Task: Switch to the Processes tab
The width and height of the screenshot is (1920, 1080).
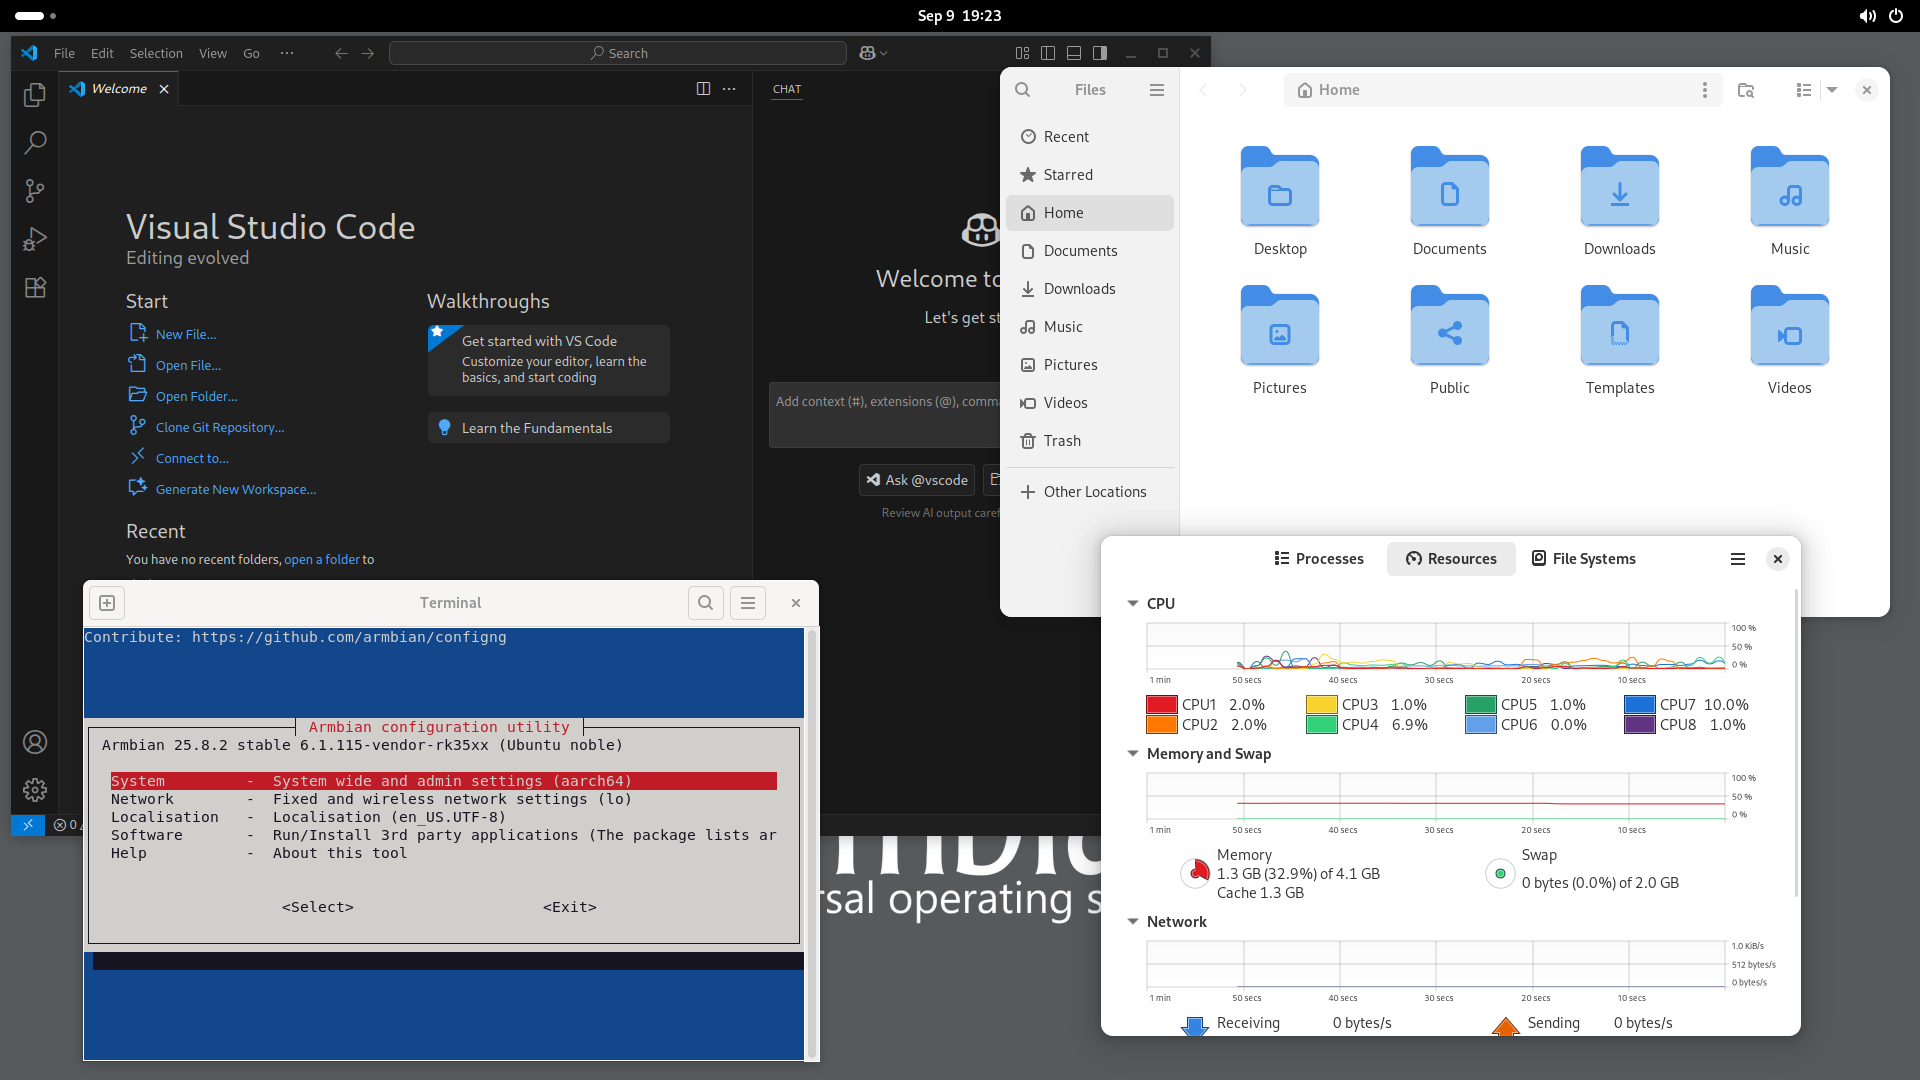Action: tap(1319, 559)
